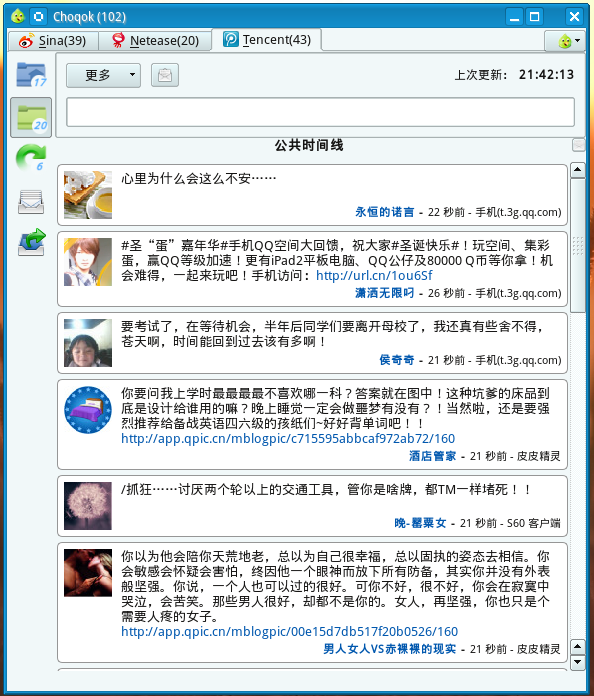Click the small mark-all-read icon beside 公共时间线

coord(578,145)
